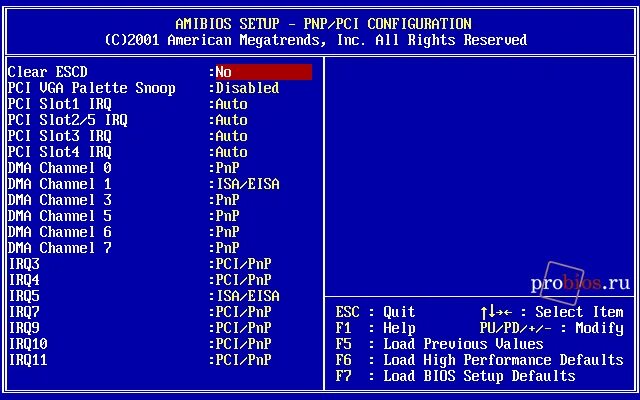Change Auto value for PCI Slot1 IRQ

pyautogui.click(x=231, y=104)
